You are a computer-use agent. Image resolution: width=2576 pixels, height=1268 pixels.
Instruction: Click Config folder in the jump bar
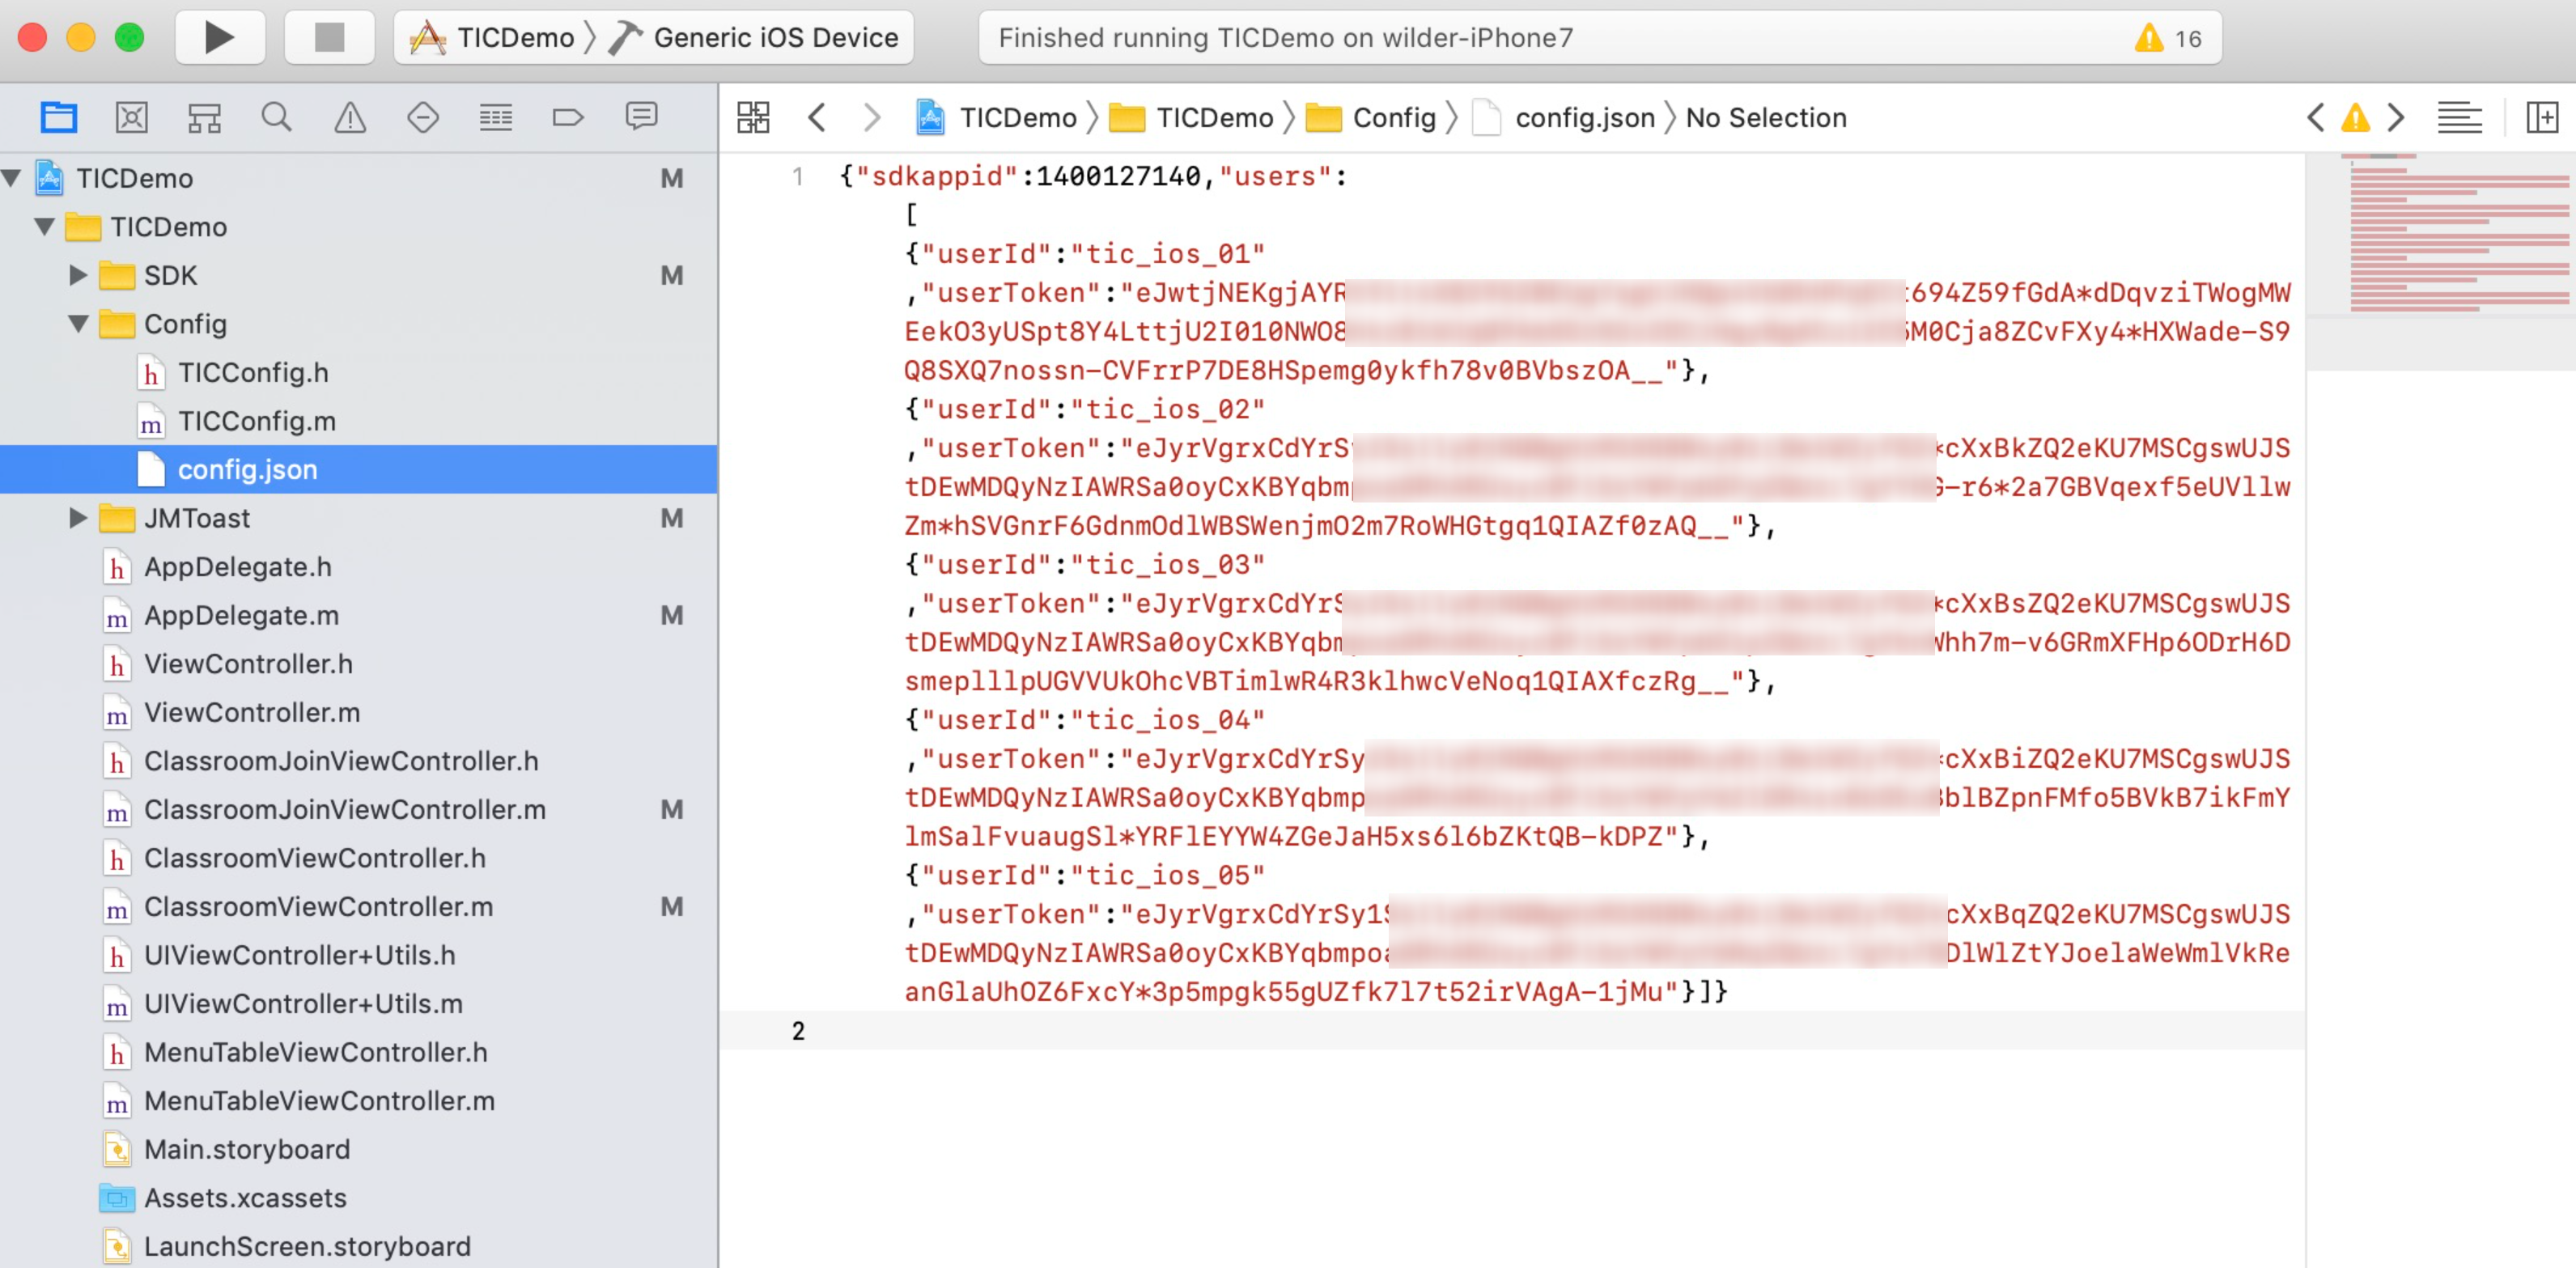(1372, 117)
